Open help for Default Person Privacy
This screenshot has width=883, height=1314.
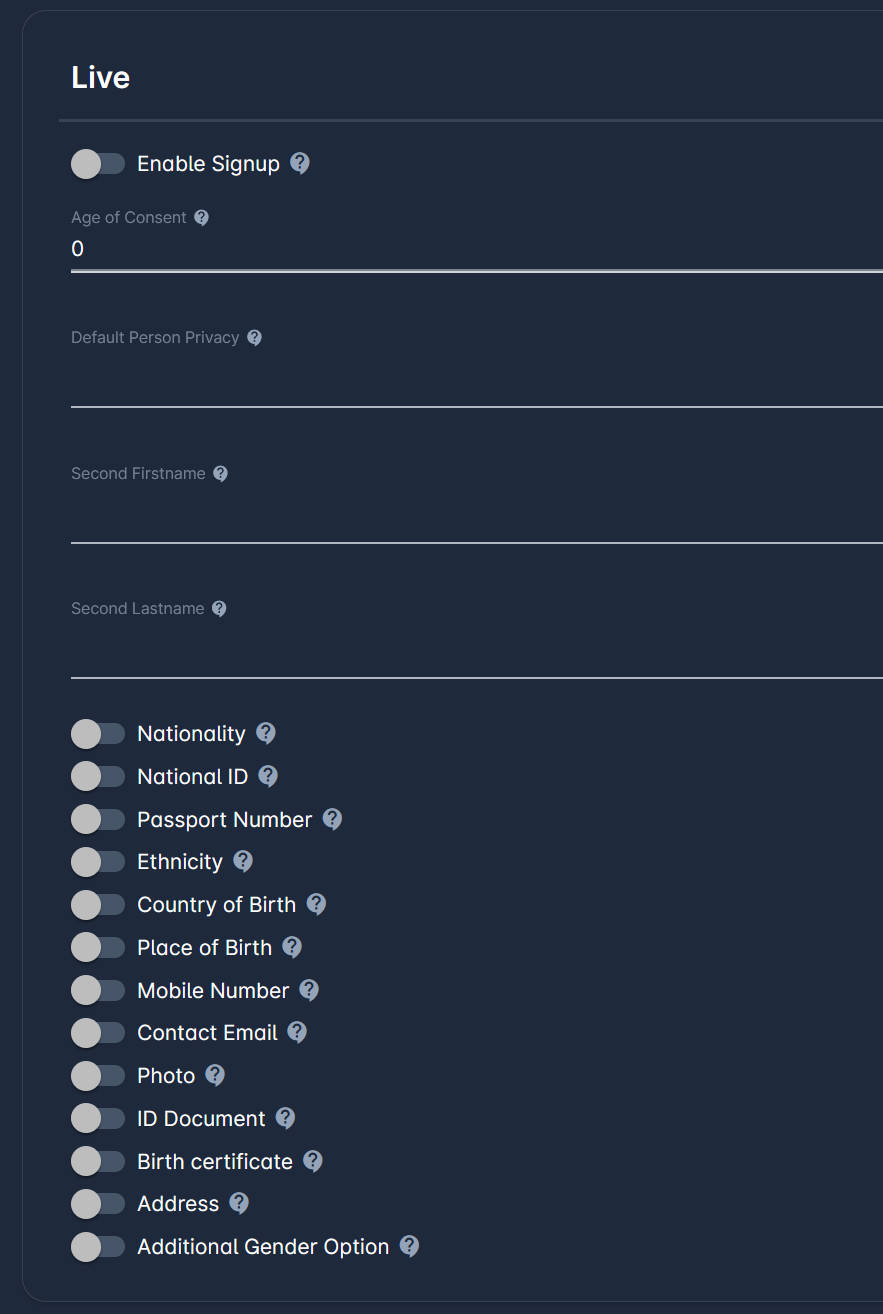pyautogui.click(x=254, y=337)
